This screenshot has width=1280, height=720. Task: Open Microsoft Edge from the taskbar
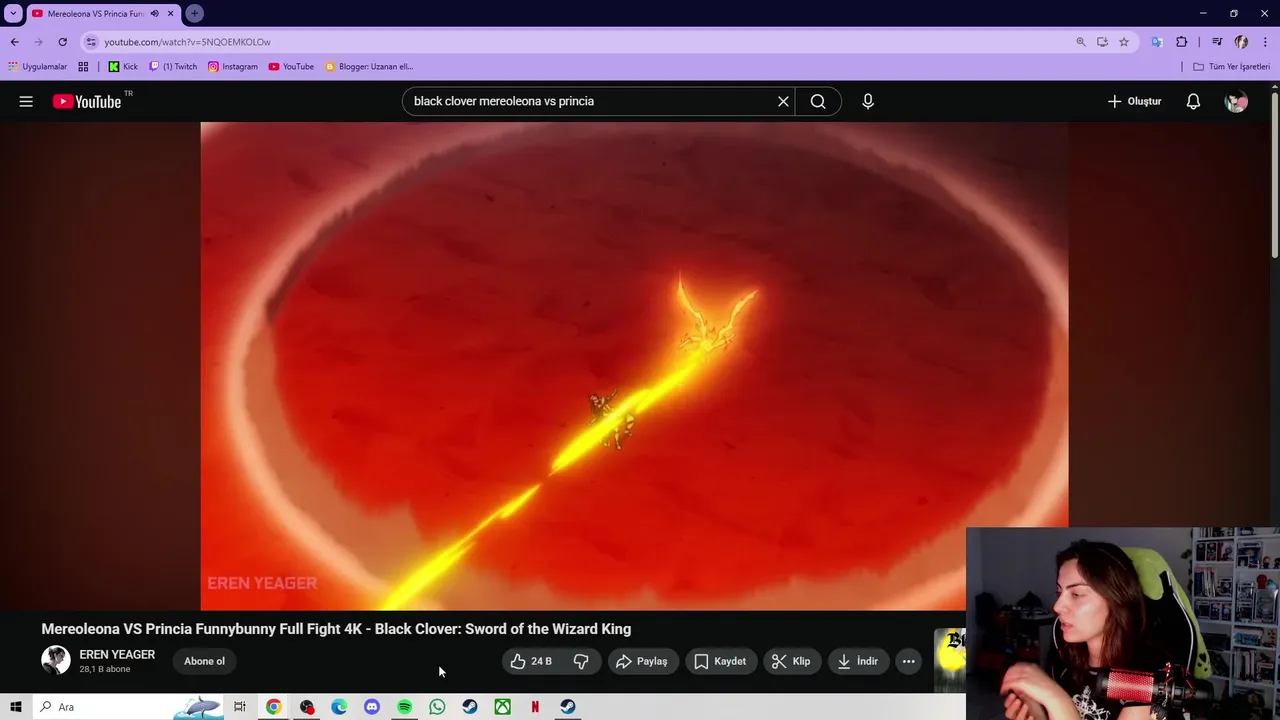339,707
